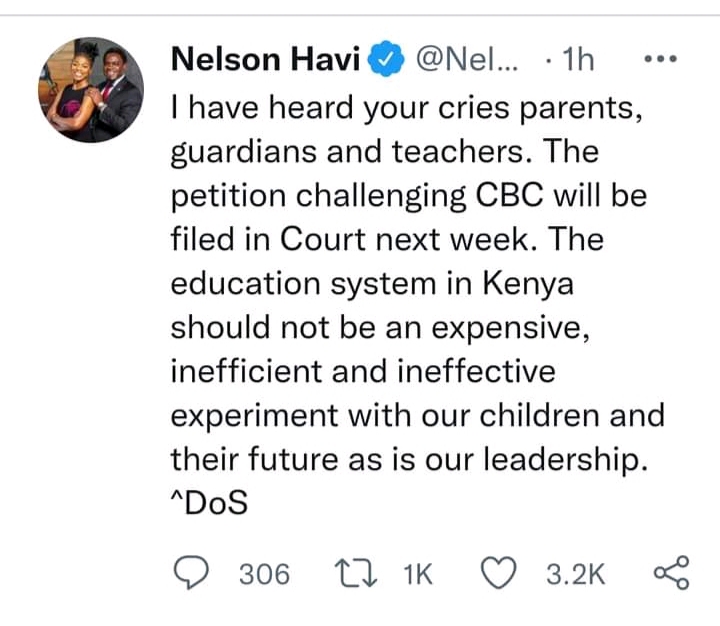Open Nelson Havi's profile picture
The height and width of the screenshot is (626, 720).
(x=91, y=90)
